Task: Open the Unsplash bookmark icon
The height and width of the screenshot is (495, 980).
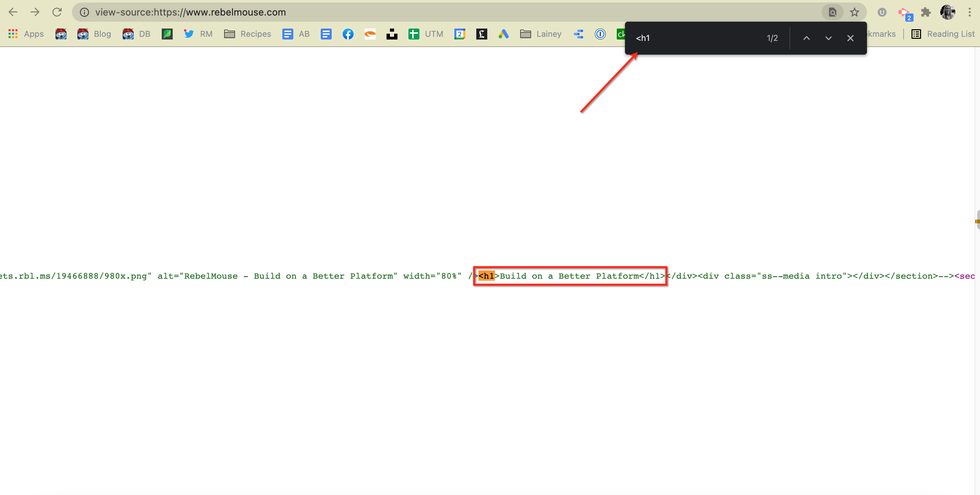Action: click(x=392, y=34)
